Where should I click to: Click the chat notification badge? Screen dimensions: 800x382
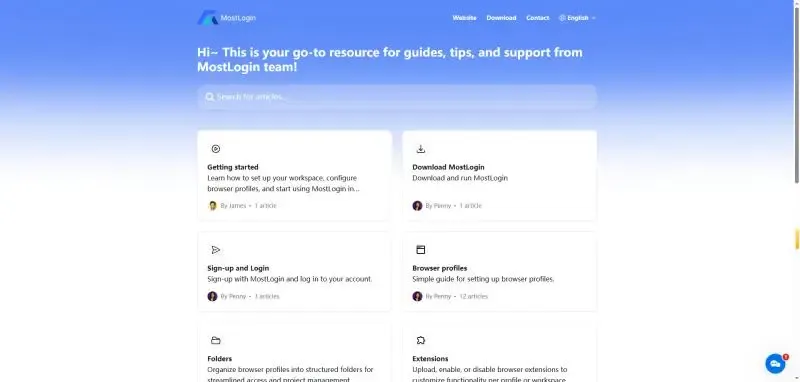786,357
